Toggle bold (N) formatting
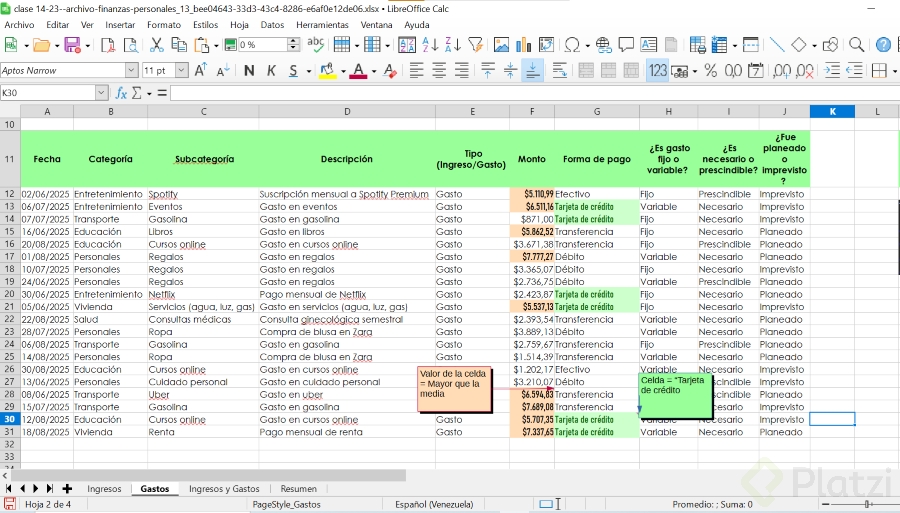The image size is (900, 513). click(x=249, y=71)
